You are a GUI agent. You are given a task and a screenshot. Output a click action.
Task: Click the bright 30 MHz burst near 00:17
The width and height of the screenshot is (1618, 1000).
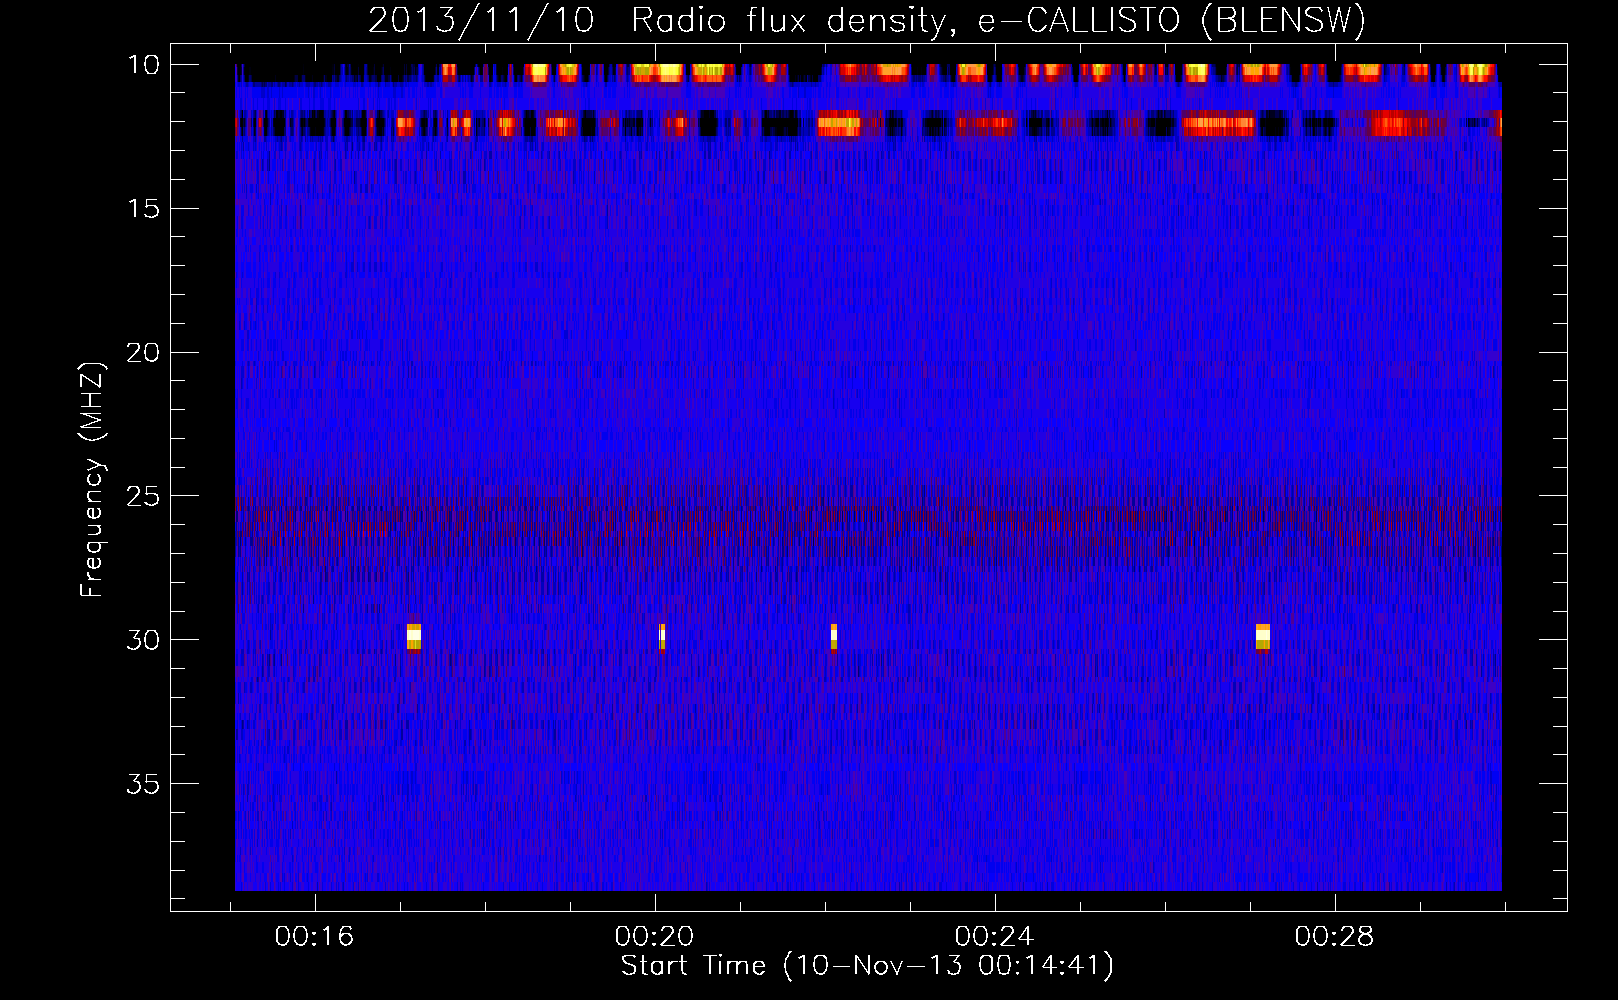click(x=414, y=636)
